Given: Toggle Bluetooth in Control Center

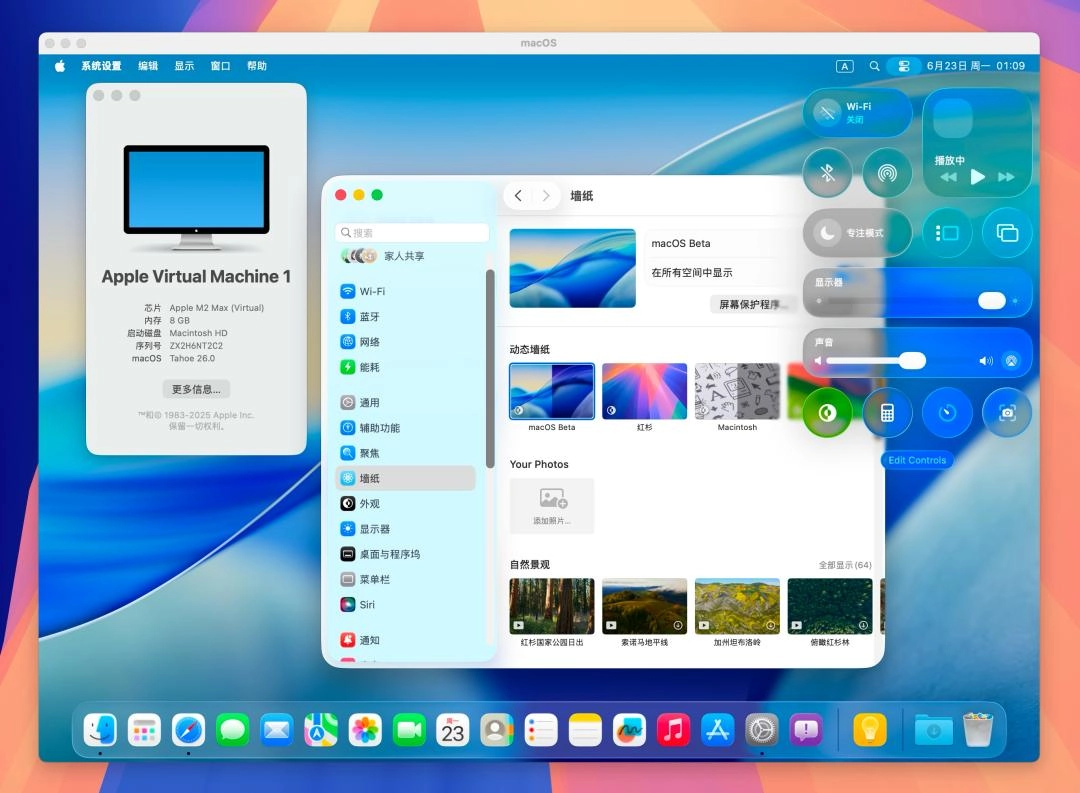Looking at the screenshot, I should (827, 172).
